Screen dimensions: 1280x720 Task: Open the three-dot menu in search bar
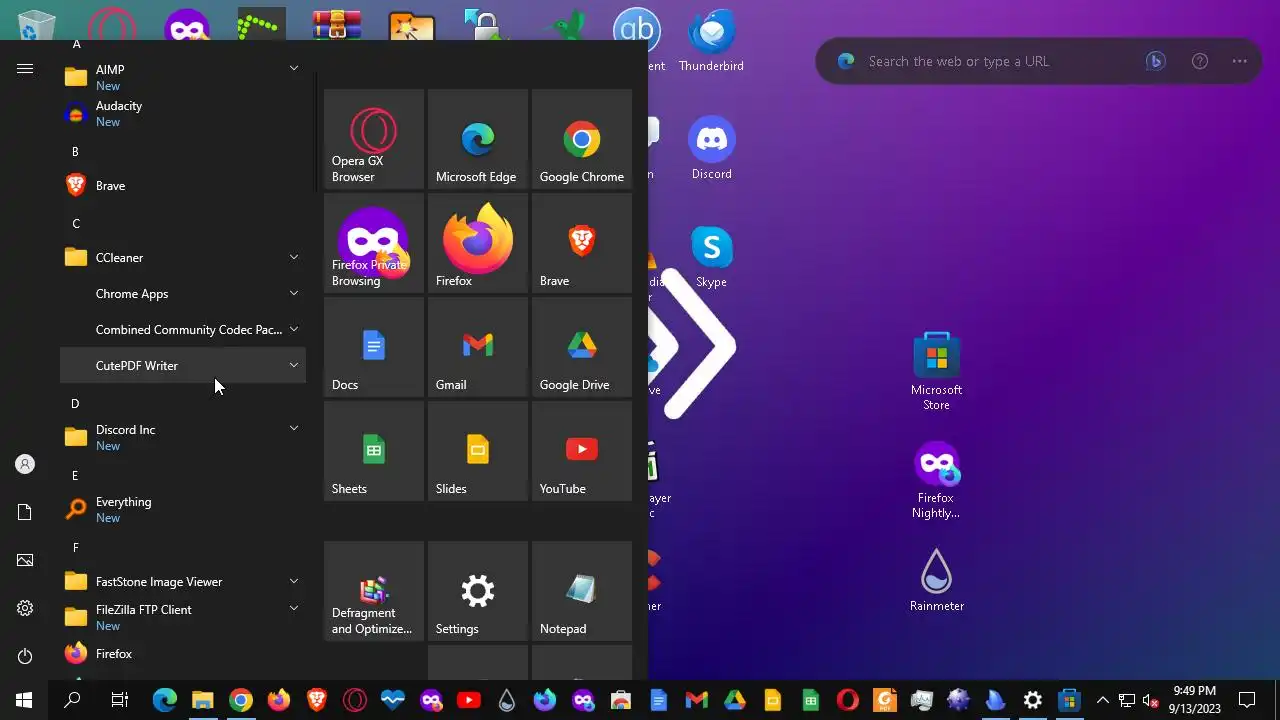[x=1240, y=61]
